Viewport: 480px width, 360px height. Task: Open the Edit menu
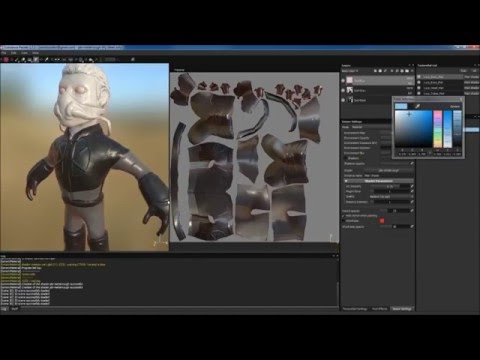(14, 53)
